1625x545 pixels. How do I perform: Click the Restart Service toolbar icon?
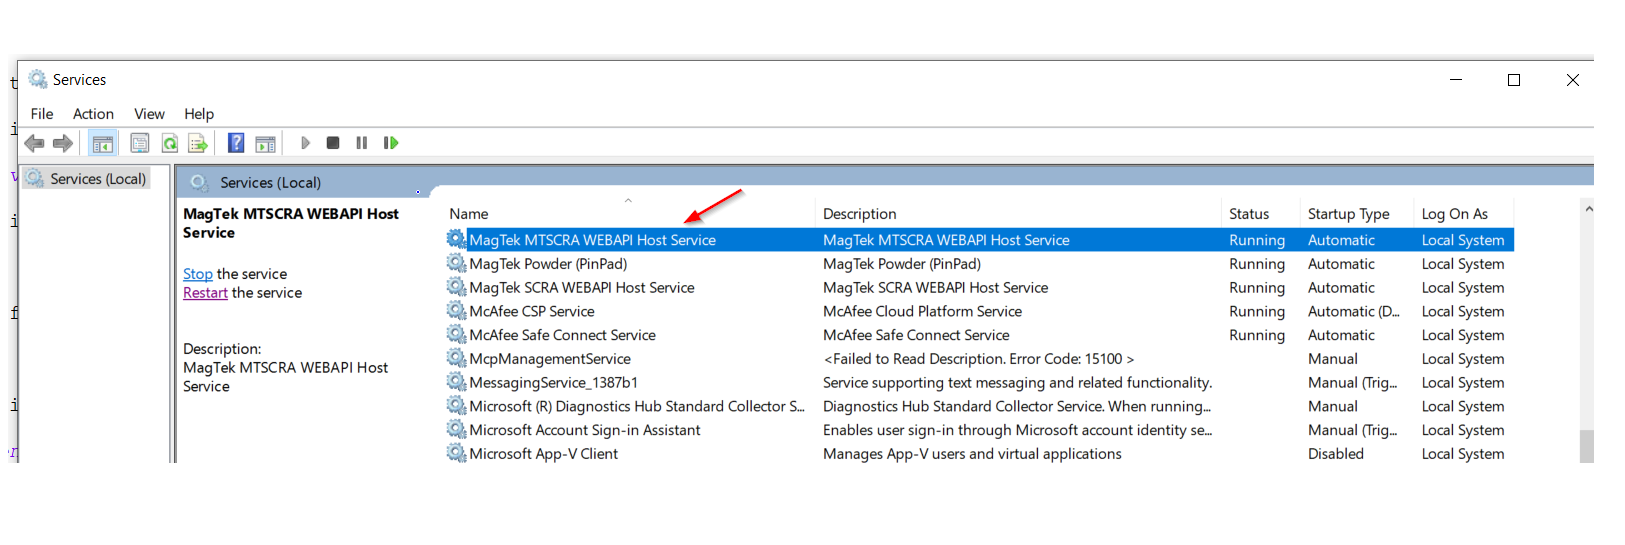click(391, 143)
